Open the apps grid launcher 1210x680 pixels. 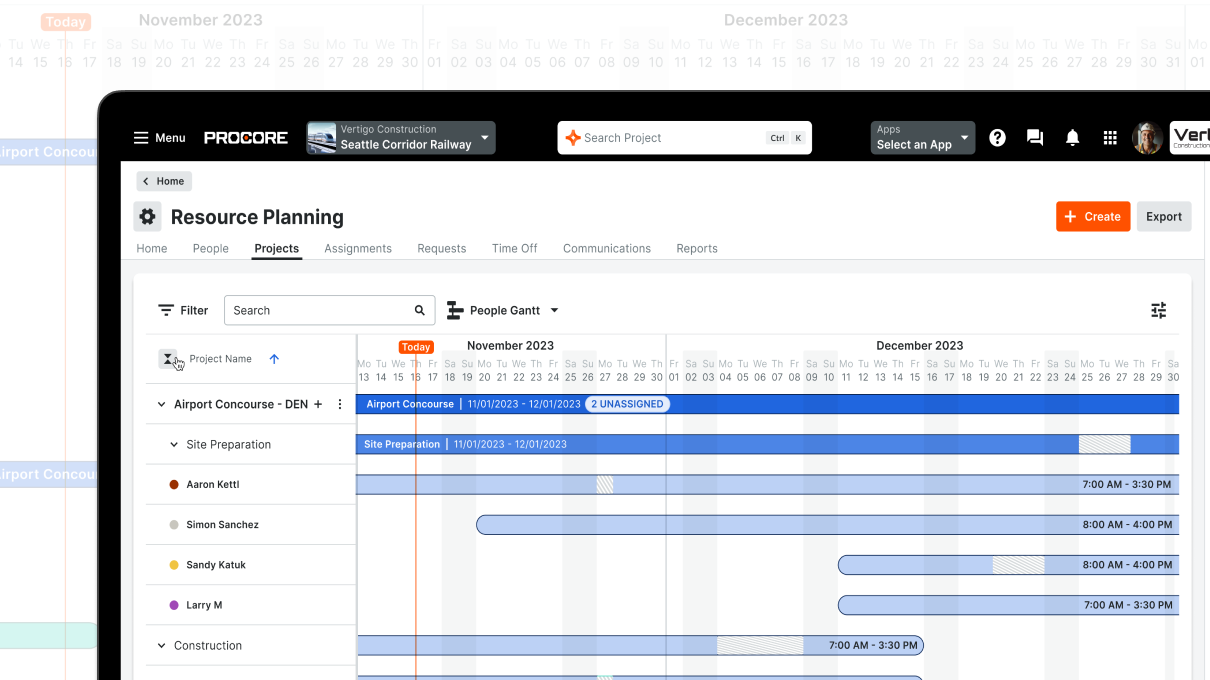[1110, 137]
